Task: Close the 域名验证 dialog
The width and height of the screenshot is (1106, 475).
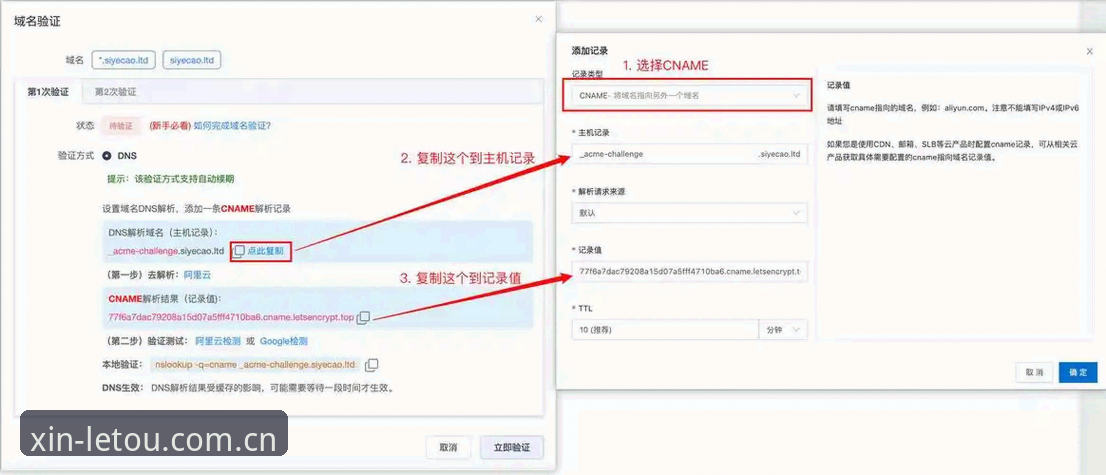Action: [x=539, y=19]
